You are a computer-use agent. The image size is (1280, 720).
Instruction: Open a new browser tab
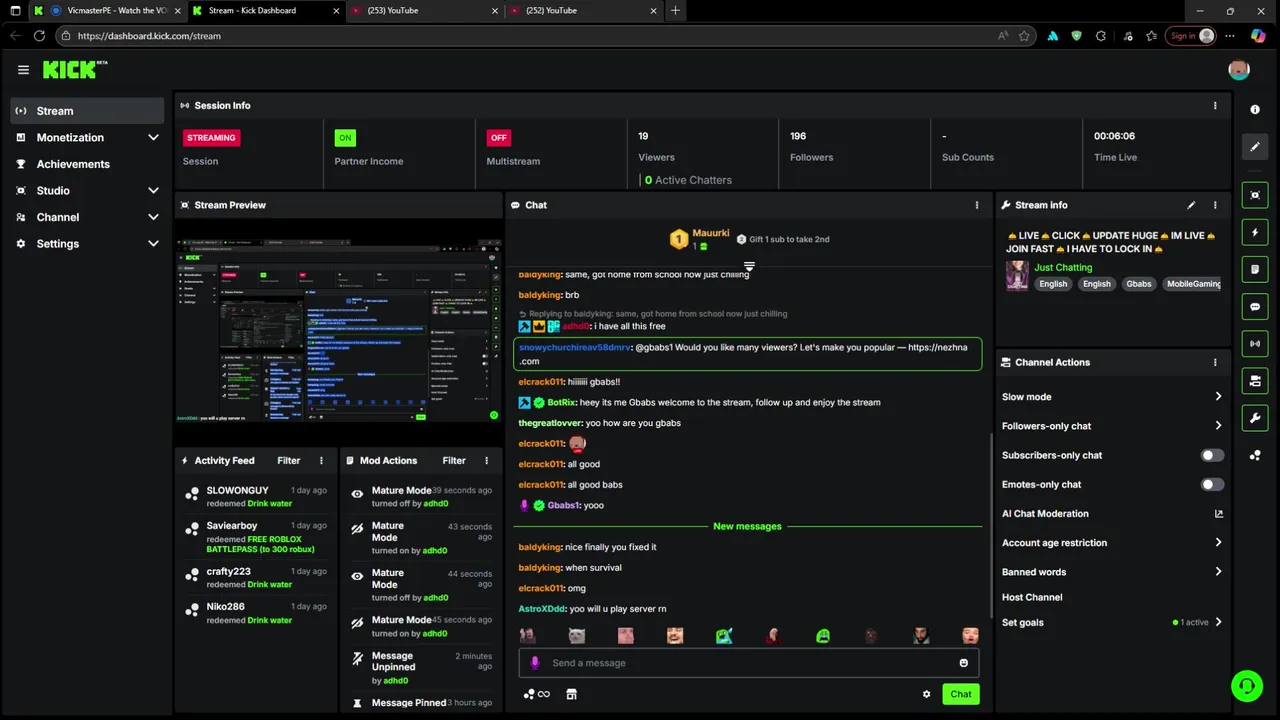point(675,11)
